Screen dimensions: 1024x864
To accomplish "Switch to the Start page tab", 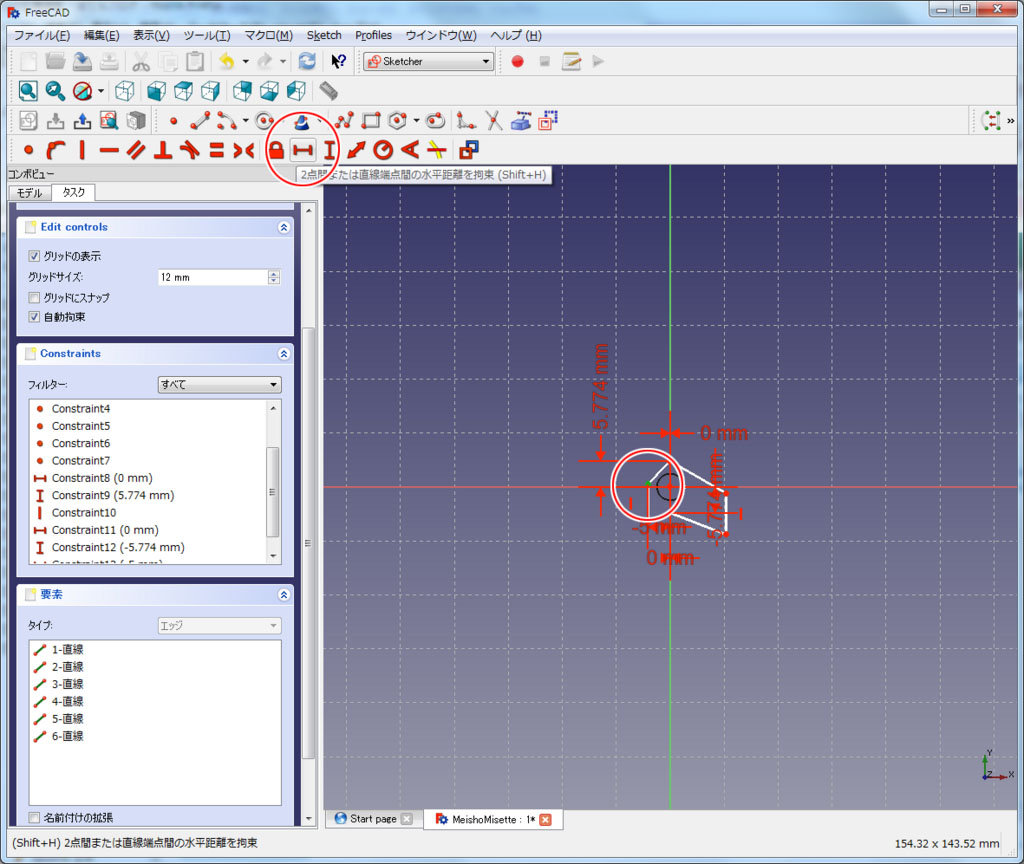I will pyautogui.click(x=373, y=819).
